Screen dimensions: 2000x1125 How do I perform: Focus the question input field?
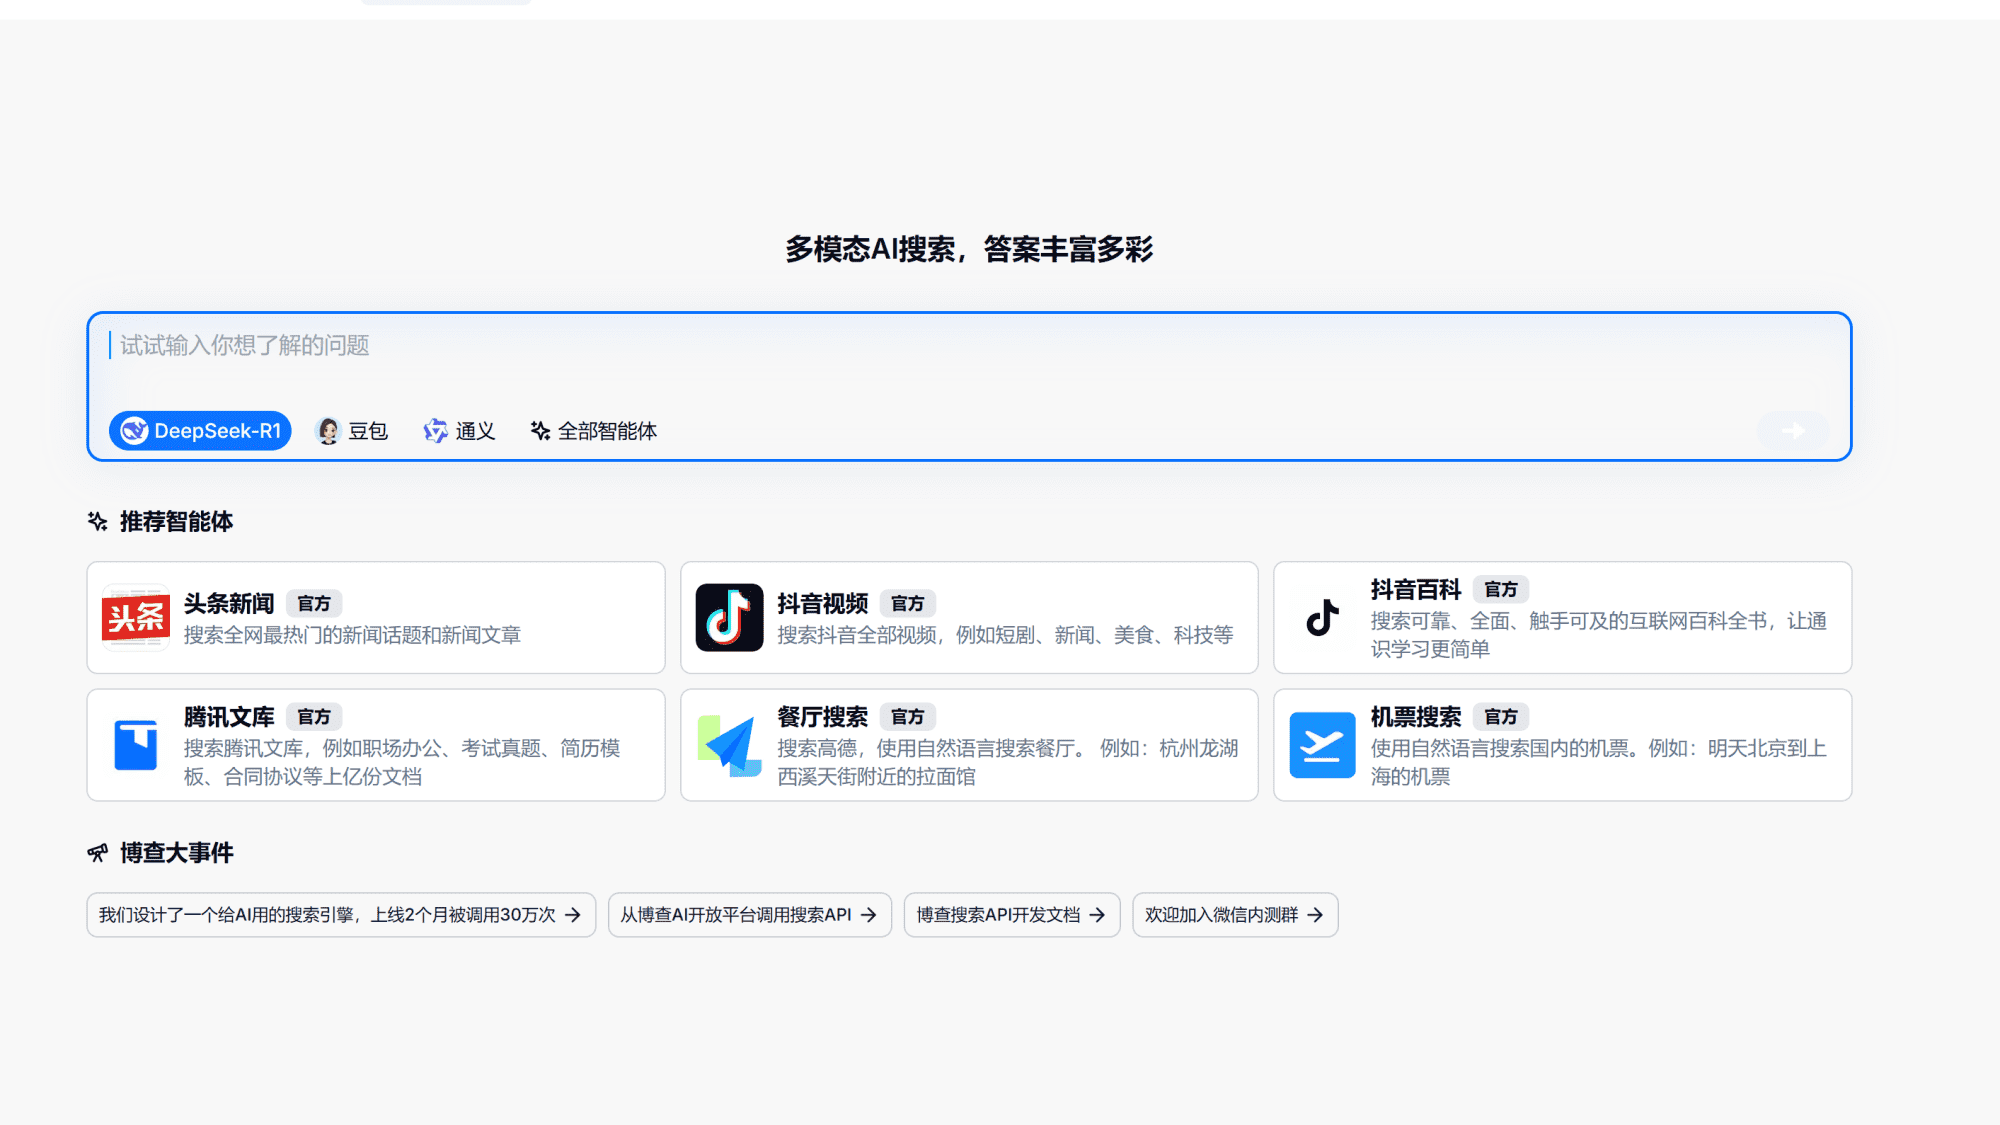point(968,346)
